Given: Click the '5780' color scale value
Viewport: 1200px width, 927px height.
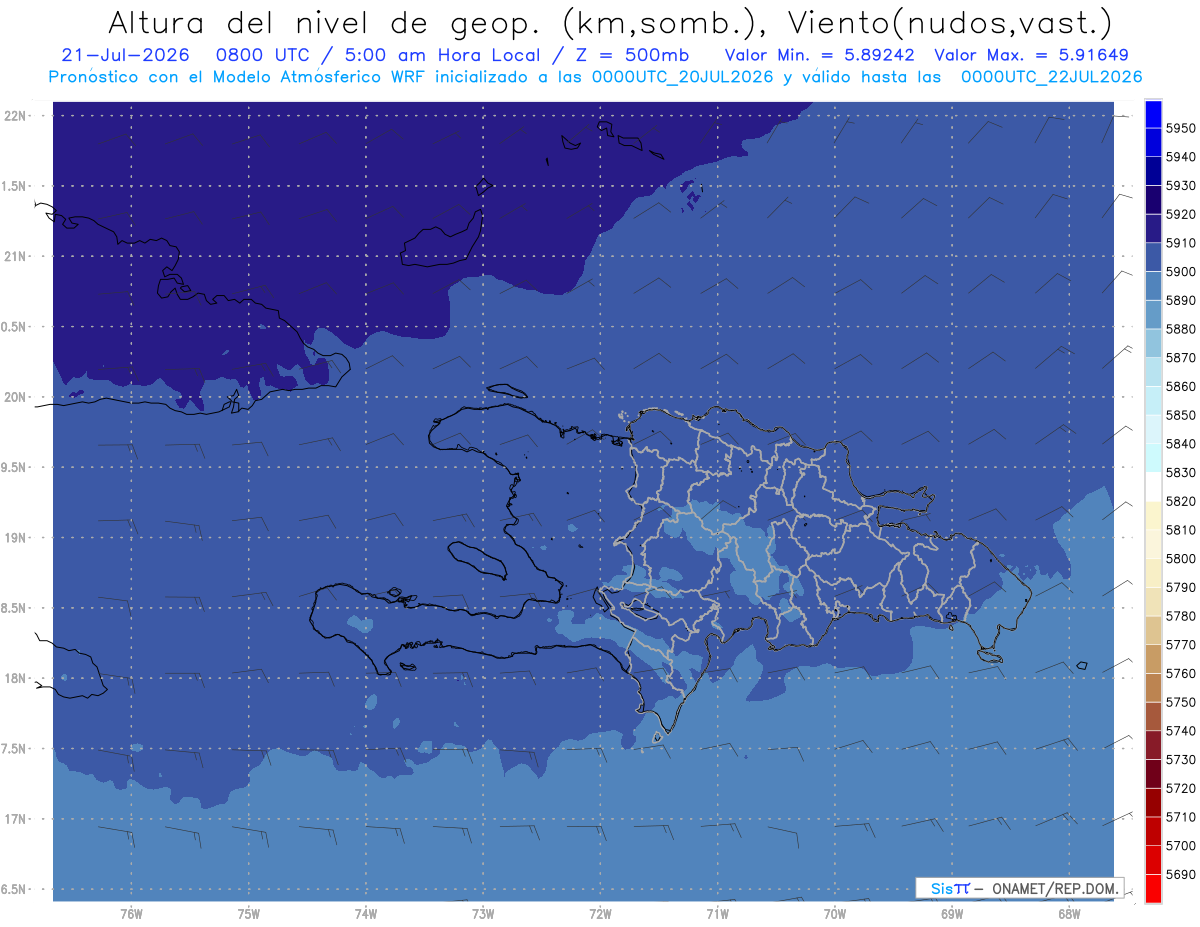Looking at the screenshot, I should click(x=1180, y=616).
